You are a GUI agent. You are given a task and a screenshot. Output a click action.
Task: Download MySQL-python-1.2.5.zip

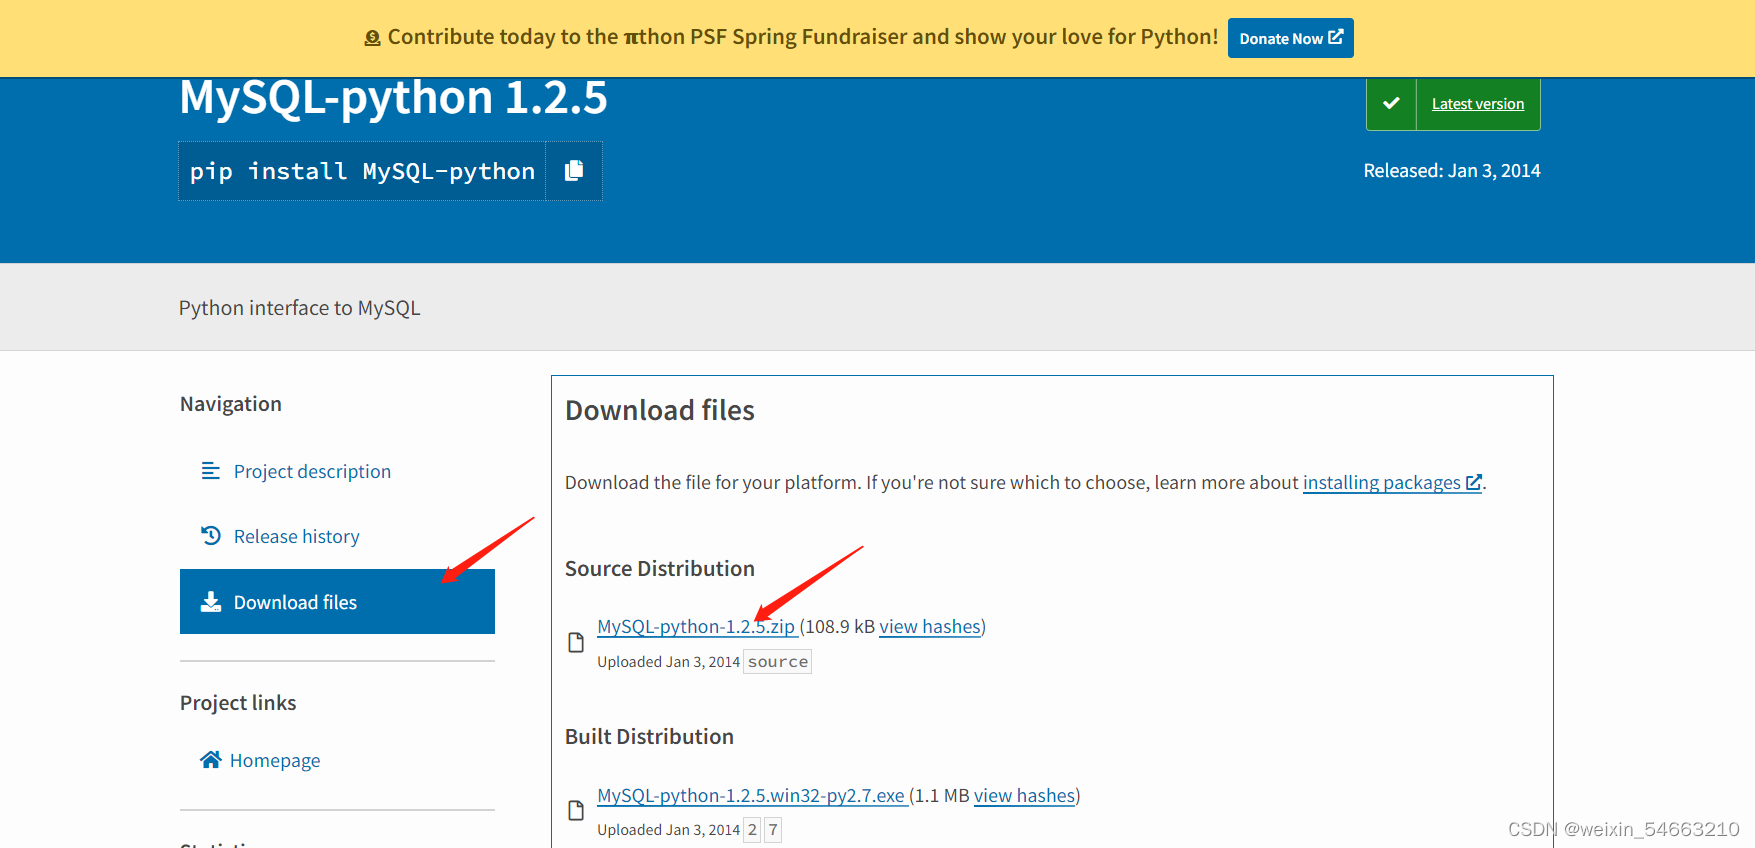pyautogui.click(x=696, y=627)
